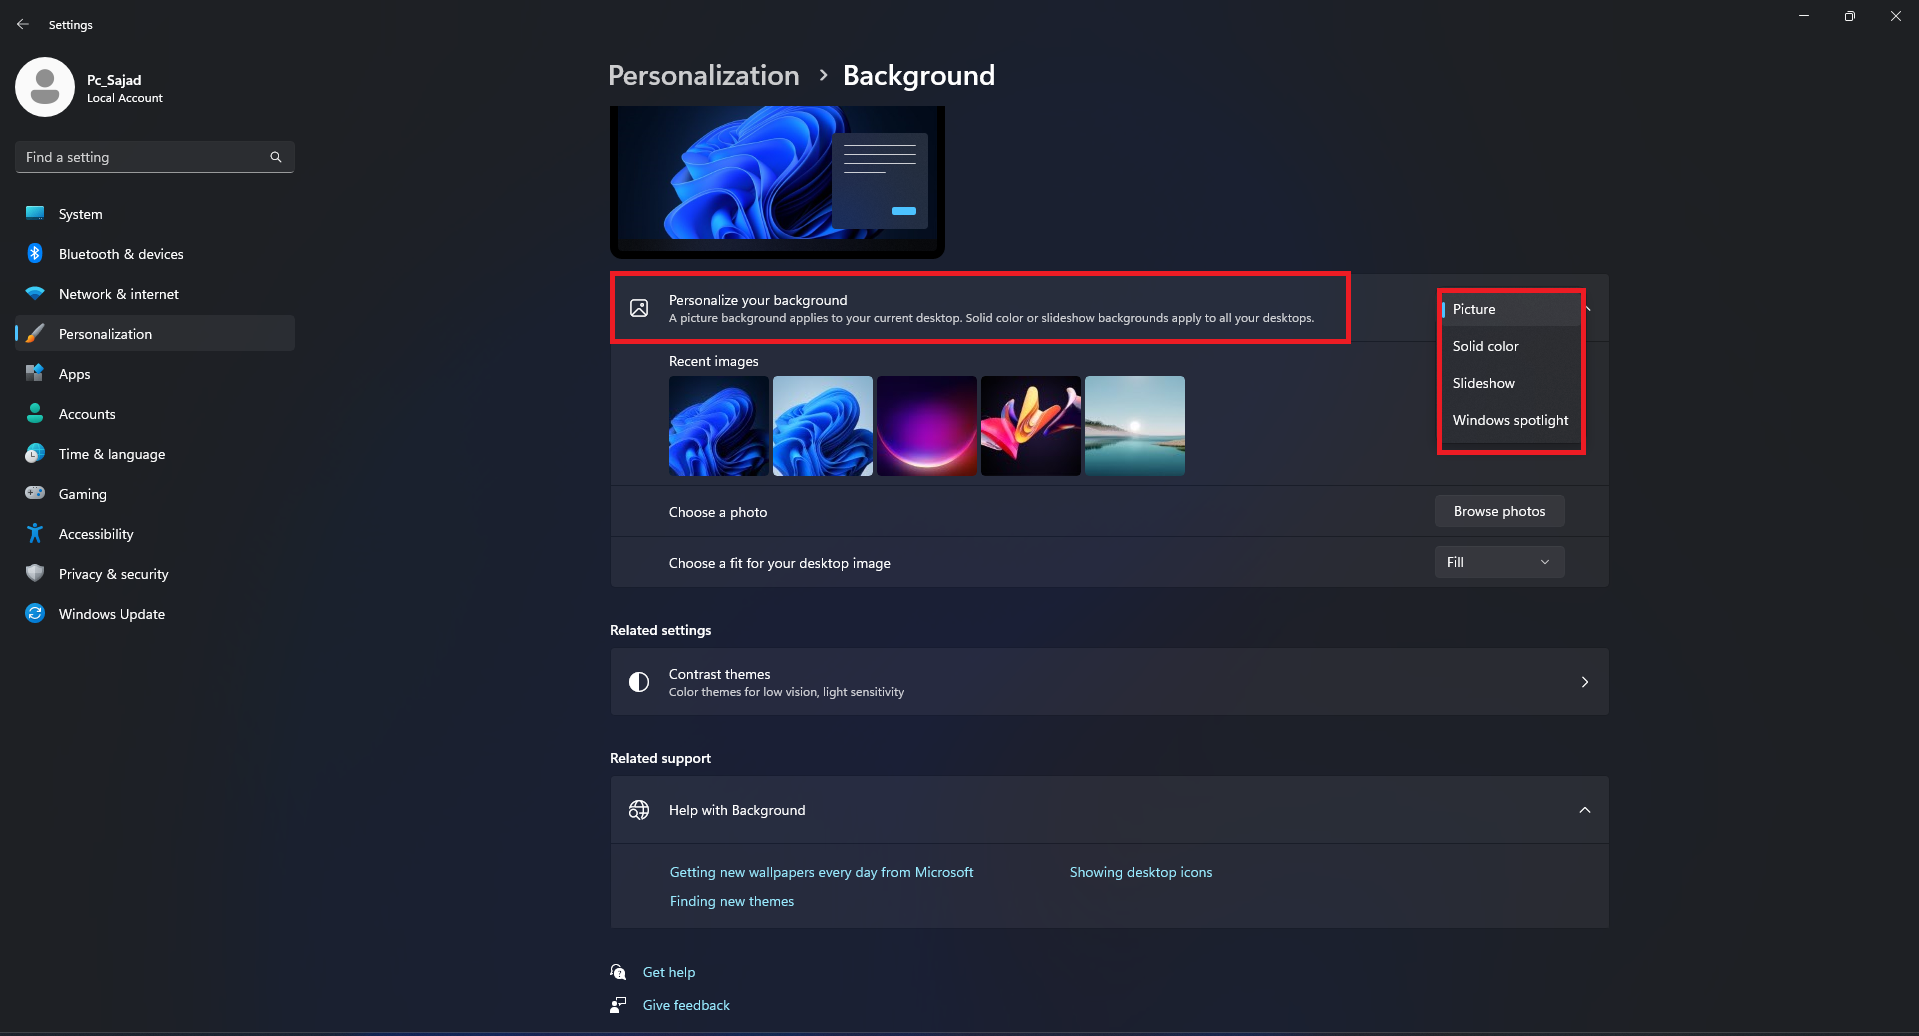Open Getting new wallpapers every day link
The image size is (1919, 1036).
(821, 872)
